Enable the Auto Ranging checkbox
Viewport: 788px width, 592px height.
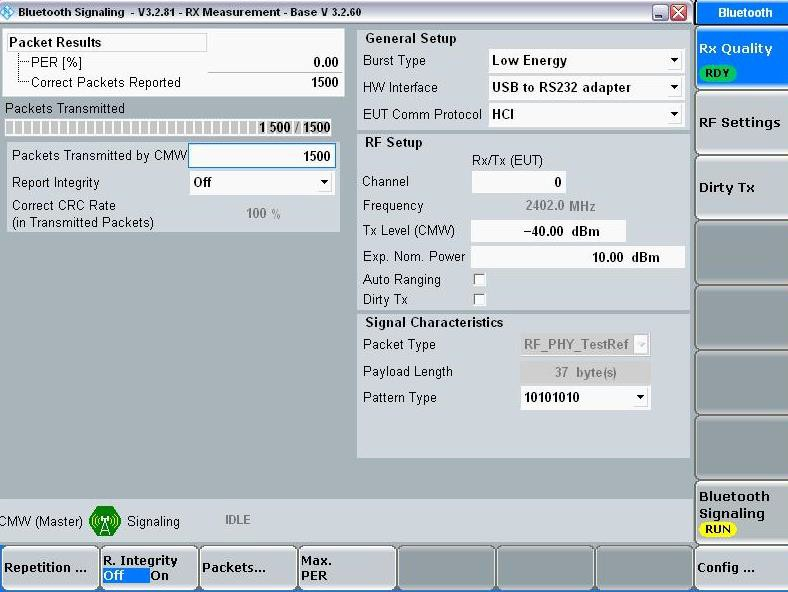click(x=479, y=279)
